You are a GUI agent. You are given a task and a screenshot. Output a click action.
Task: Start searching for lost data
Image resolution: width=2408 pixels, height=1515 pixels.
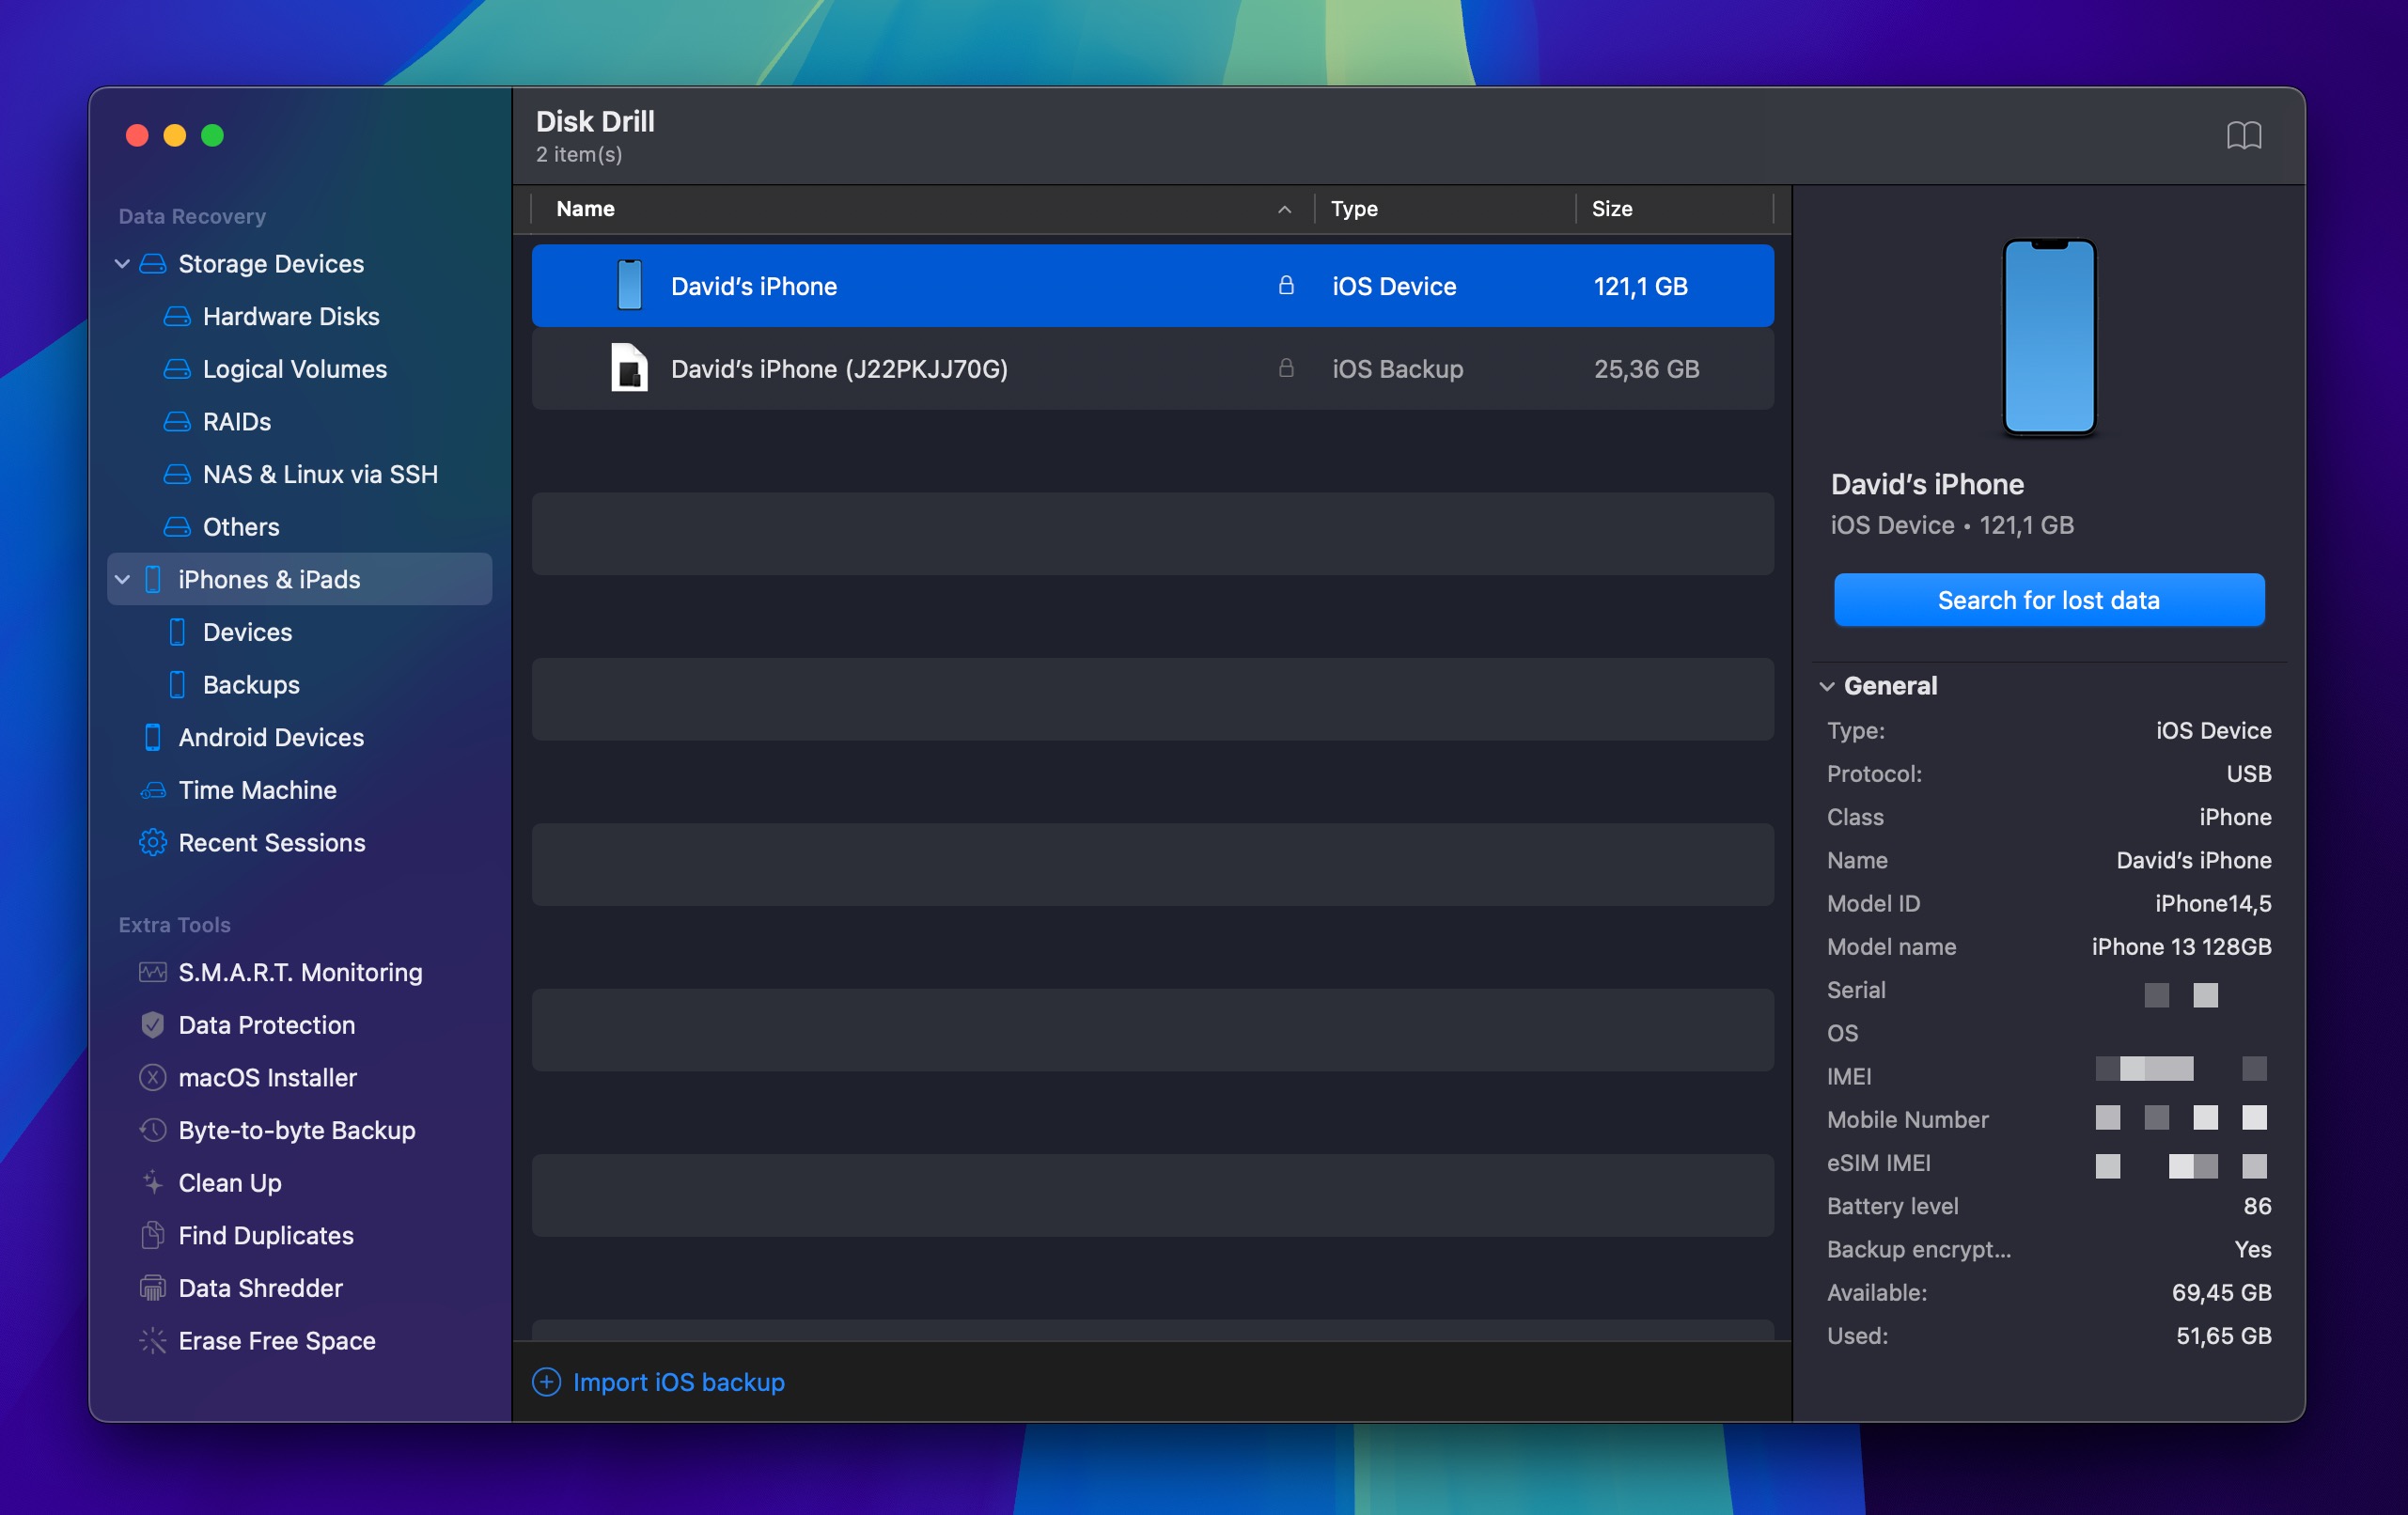(2049, 600)
